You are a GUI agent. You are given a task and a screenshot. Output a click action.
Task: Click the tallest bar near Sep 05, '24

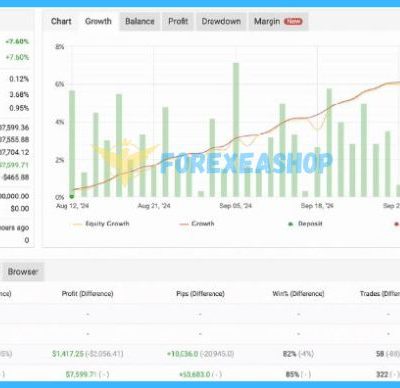pos(236,130)
